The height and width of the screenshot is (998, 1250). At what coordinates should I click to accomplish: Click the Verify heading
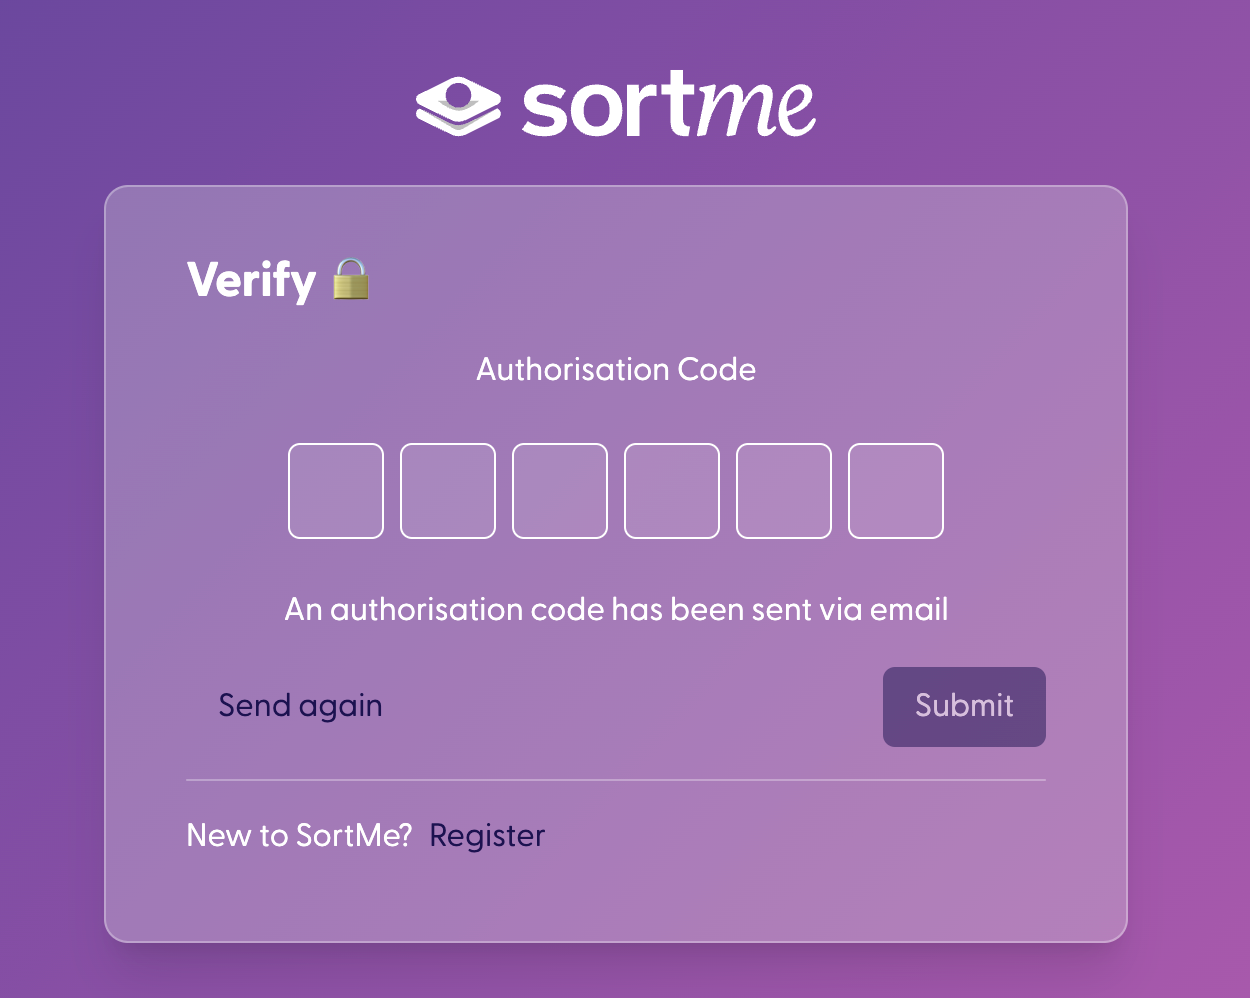tap(251, 280)
